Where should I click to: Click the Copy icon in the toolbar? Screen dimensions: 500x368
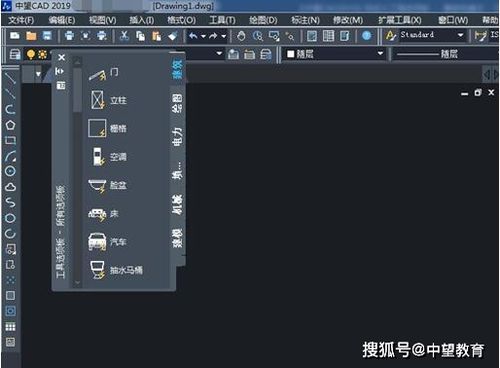coord(140,36)
